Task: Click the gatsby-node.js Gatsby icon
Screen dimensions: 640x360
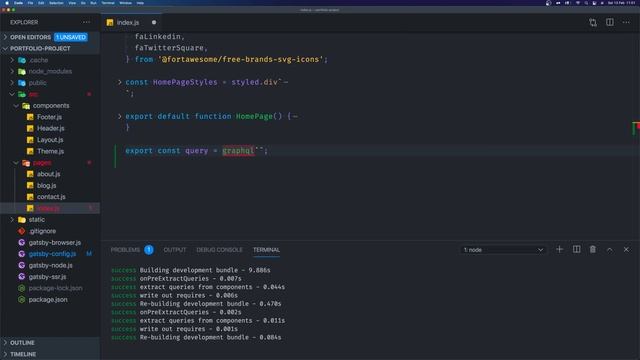Action: (x=22, y=265)
